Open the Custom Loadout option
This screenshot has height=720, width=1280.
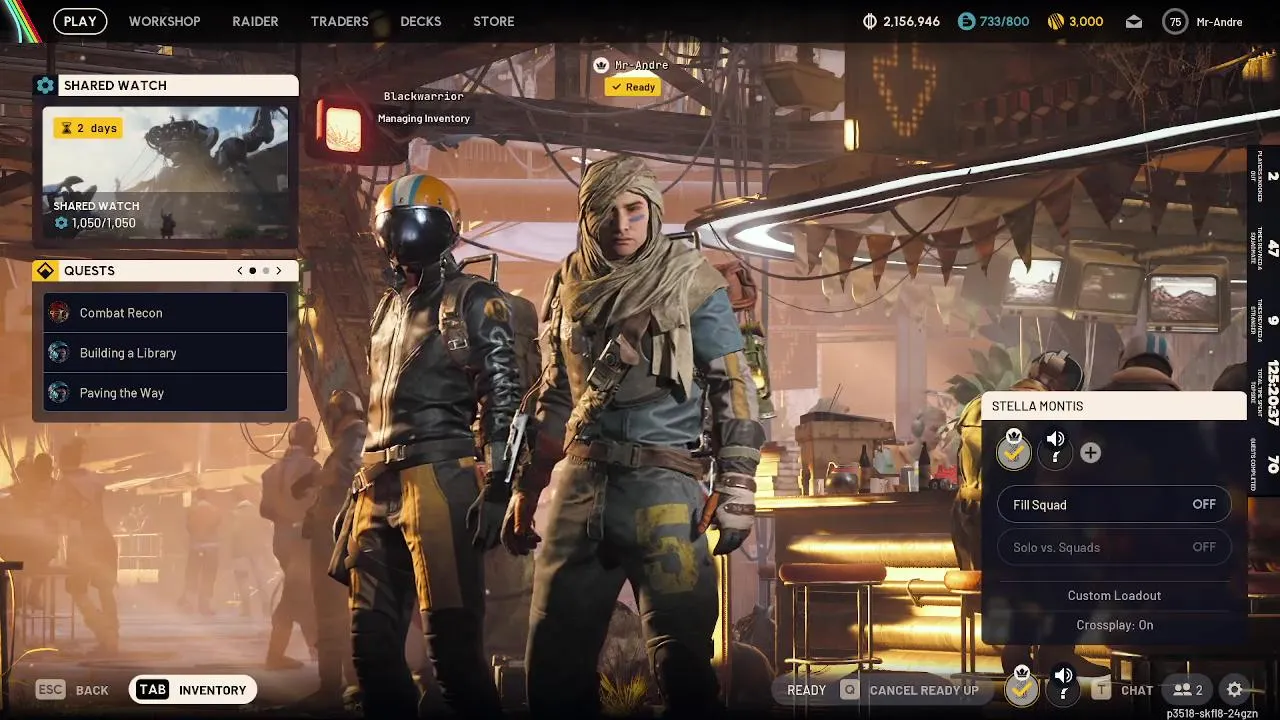(x=1114, y=595)
